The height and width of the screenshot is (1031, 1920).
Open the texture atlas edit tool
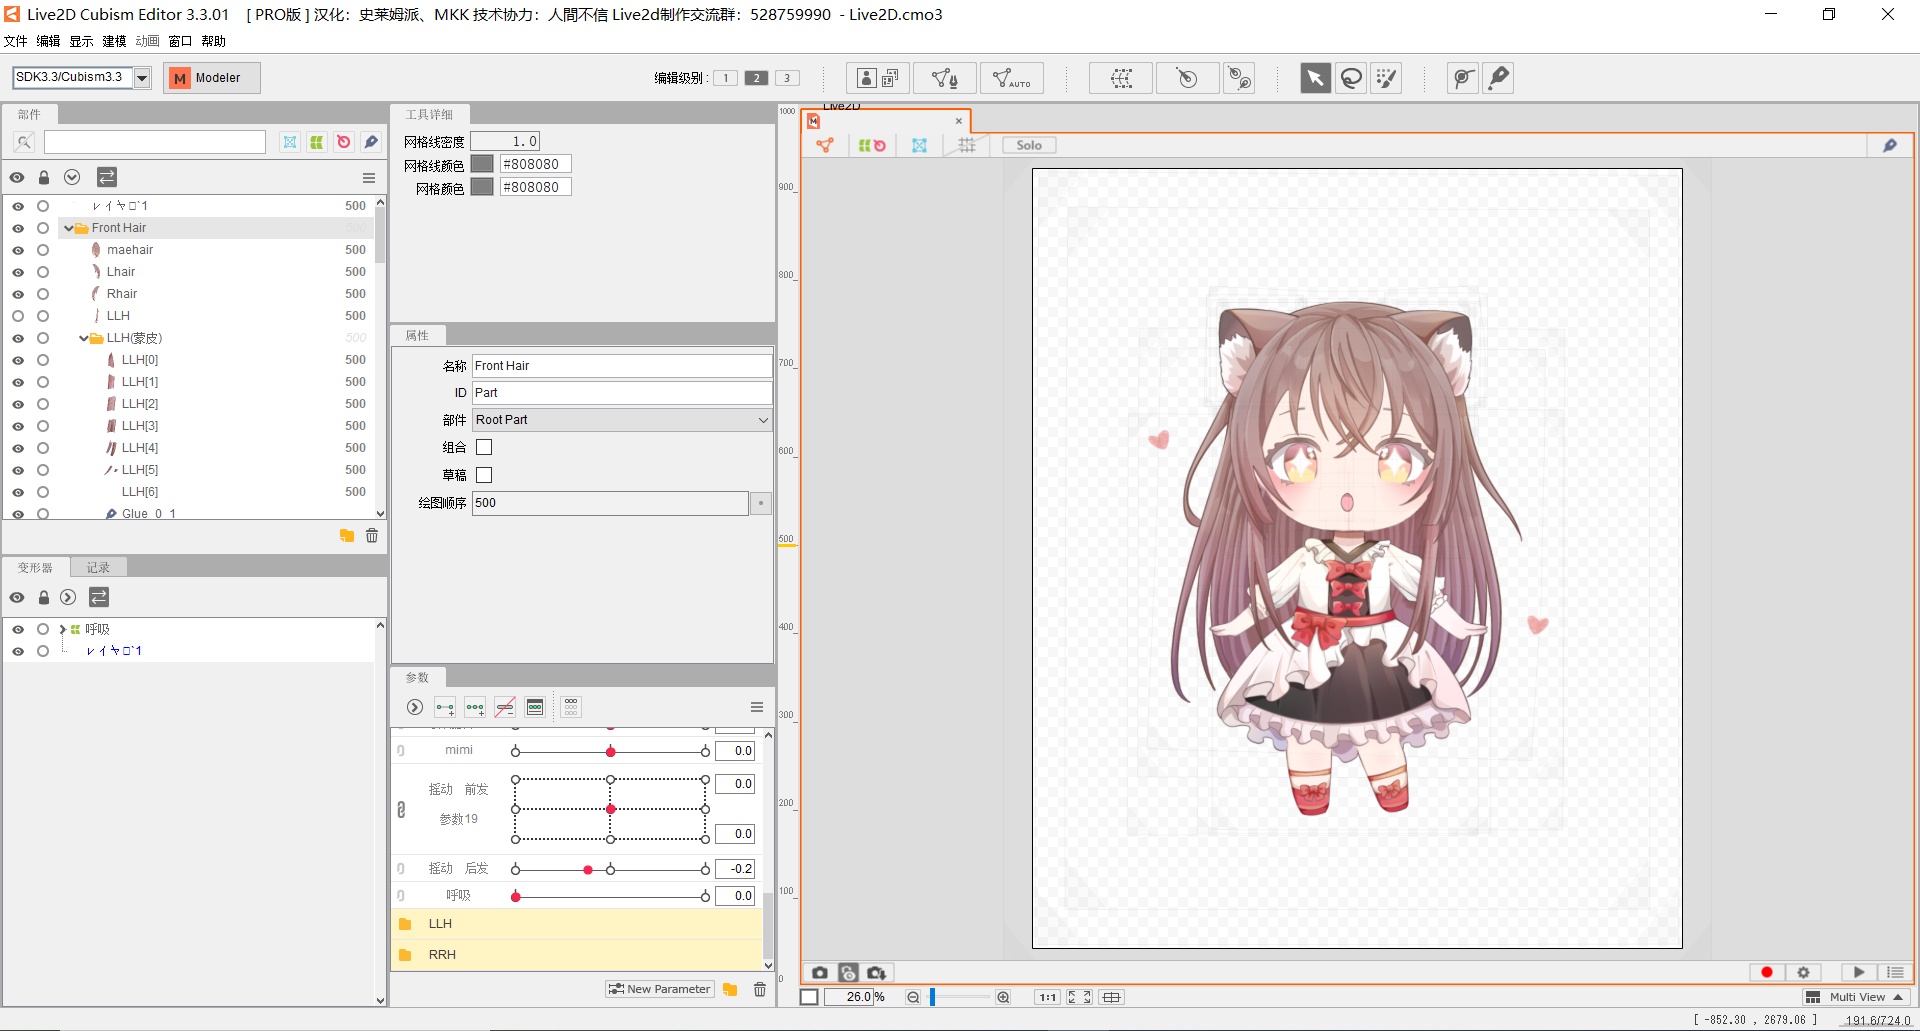pos(878,78)
